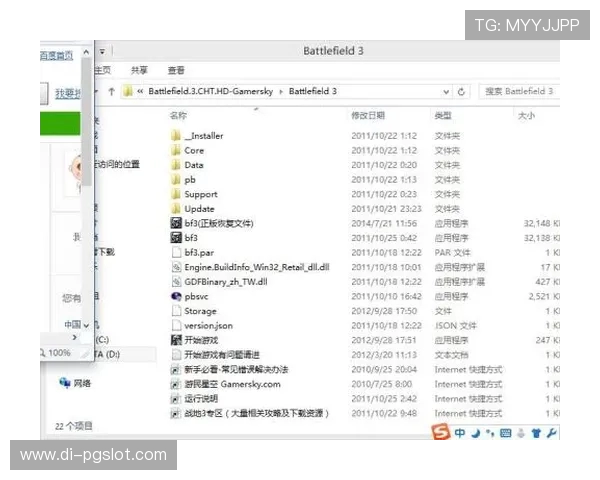Click the green button in browser window
Image resolution: width=600 pixels, height=480 pixels.
(x=60, y=123)
